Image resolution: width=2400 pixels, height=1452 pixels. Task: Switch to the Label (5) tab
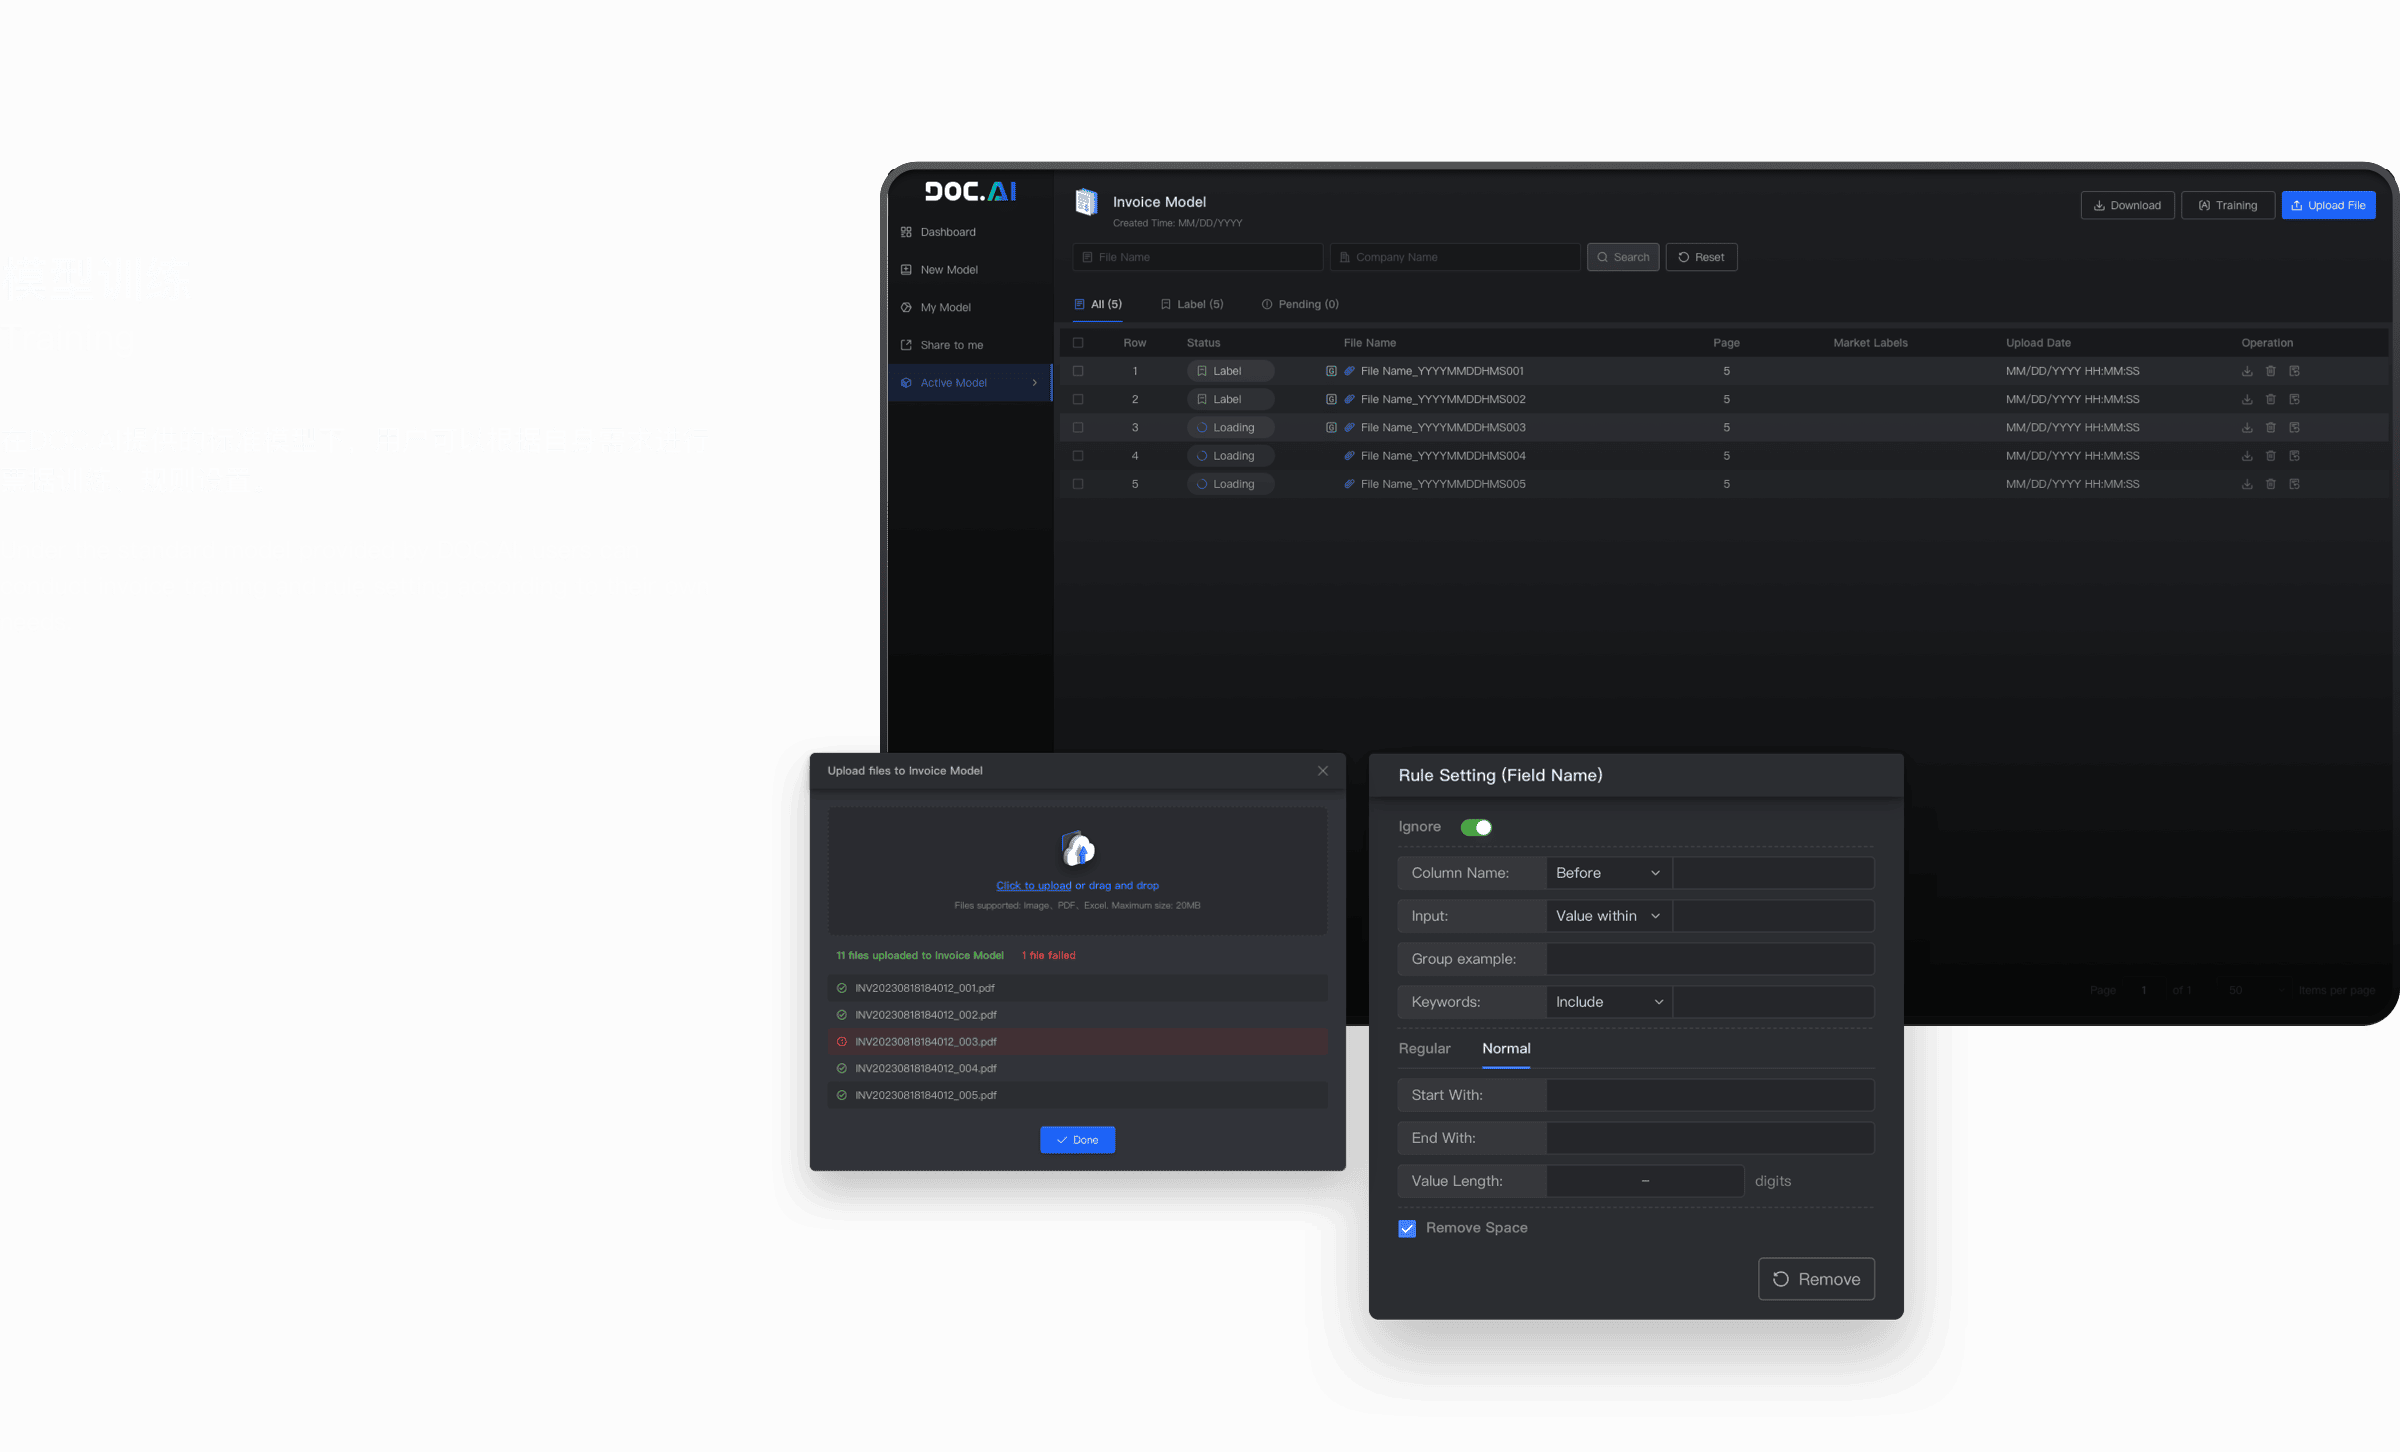[1191, 304]
